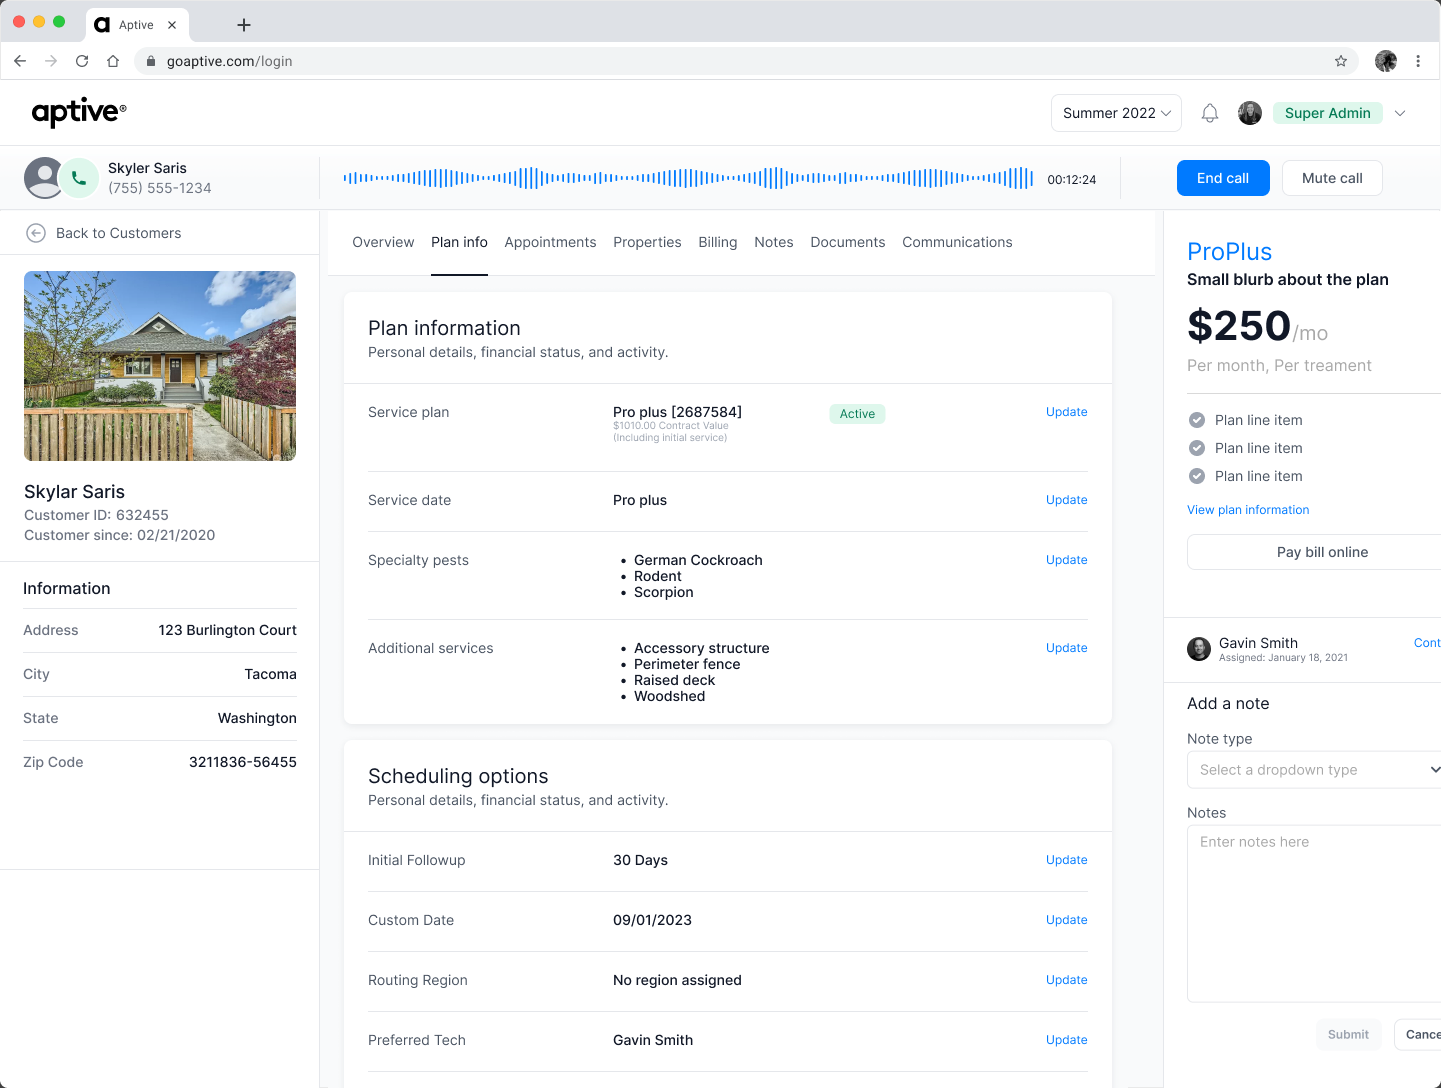Click the Super Admin user avatar
Screen dimensions: 1441x1088
click(x=1250, y=113)
